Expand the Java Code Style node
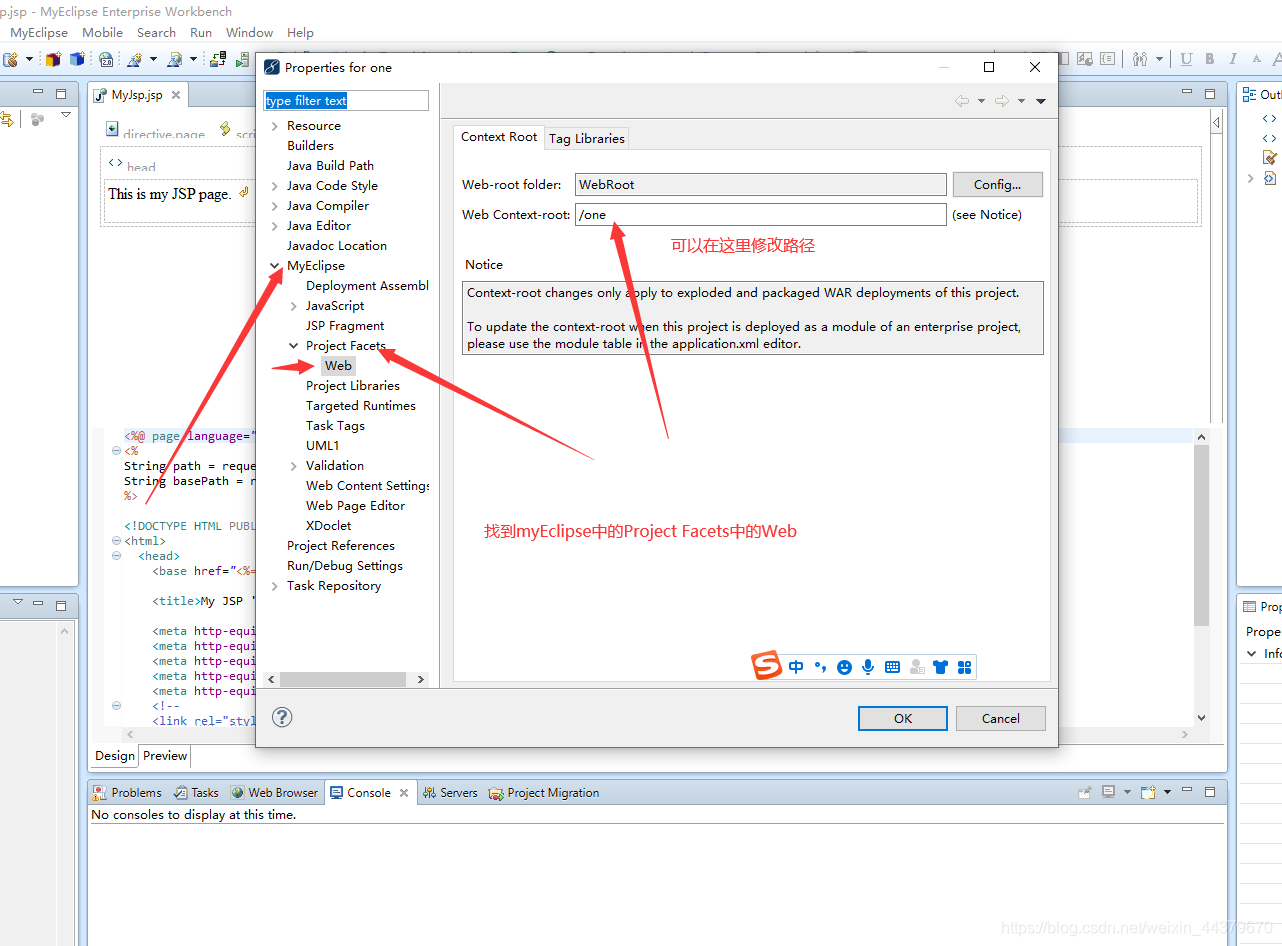 click(x=275, y=186)
